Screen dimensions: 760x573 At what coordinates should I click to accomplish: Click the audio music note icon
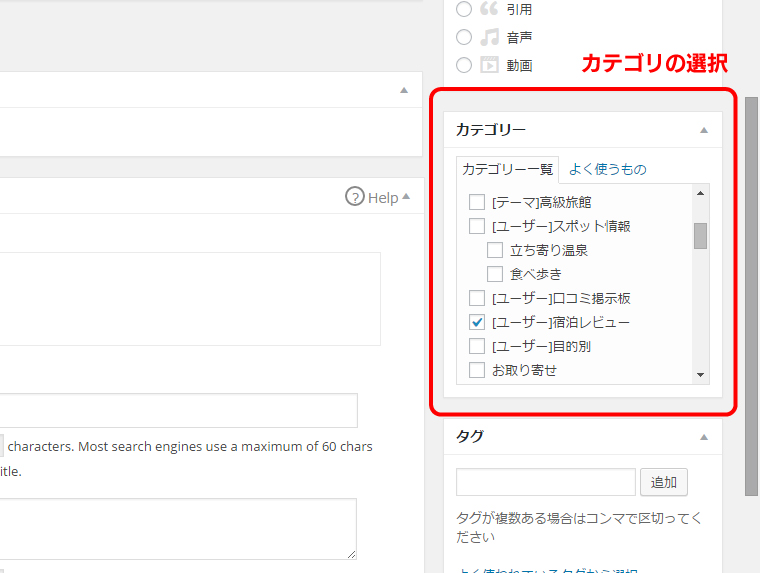[489, 37]
